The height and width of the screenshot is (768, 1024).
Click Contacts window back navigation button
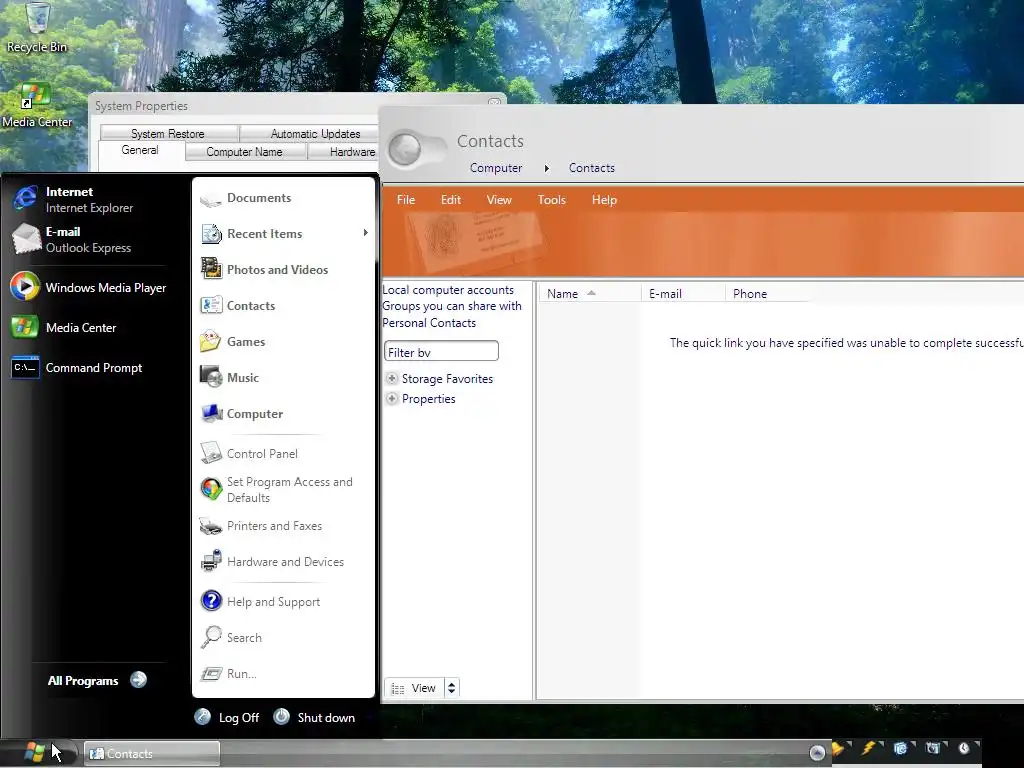(405, 148)
